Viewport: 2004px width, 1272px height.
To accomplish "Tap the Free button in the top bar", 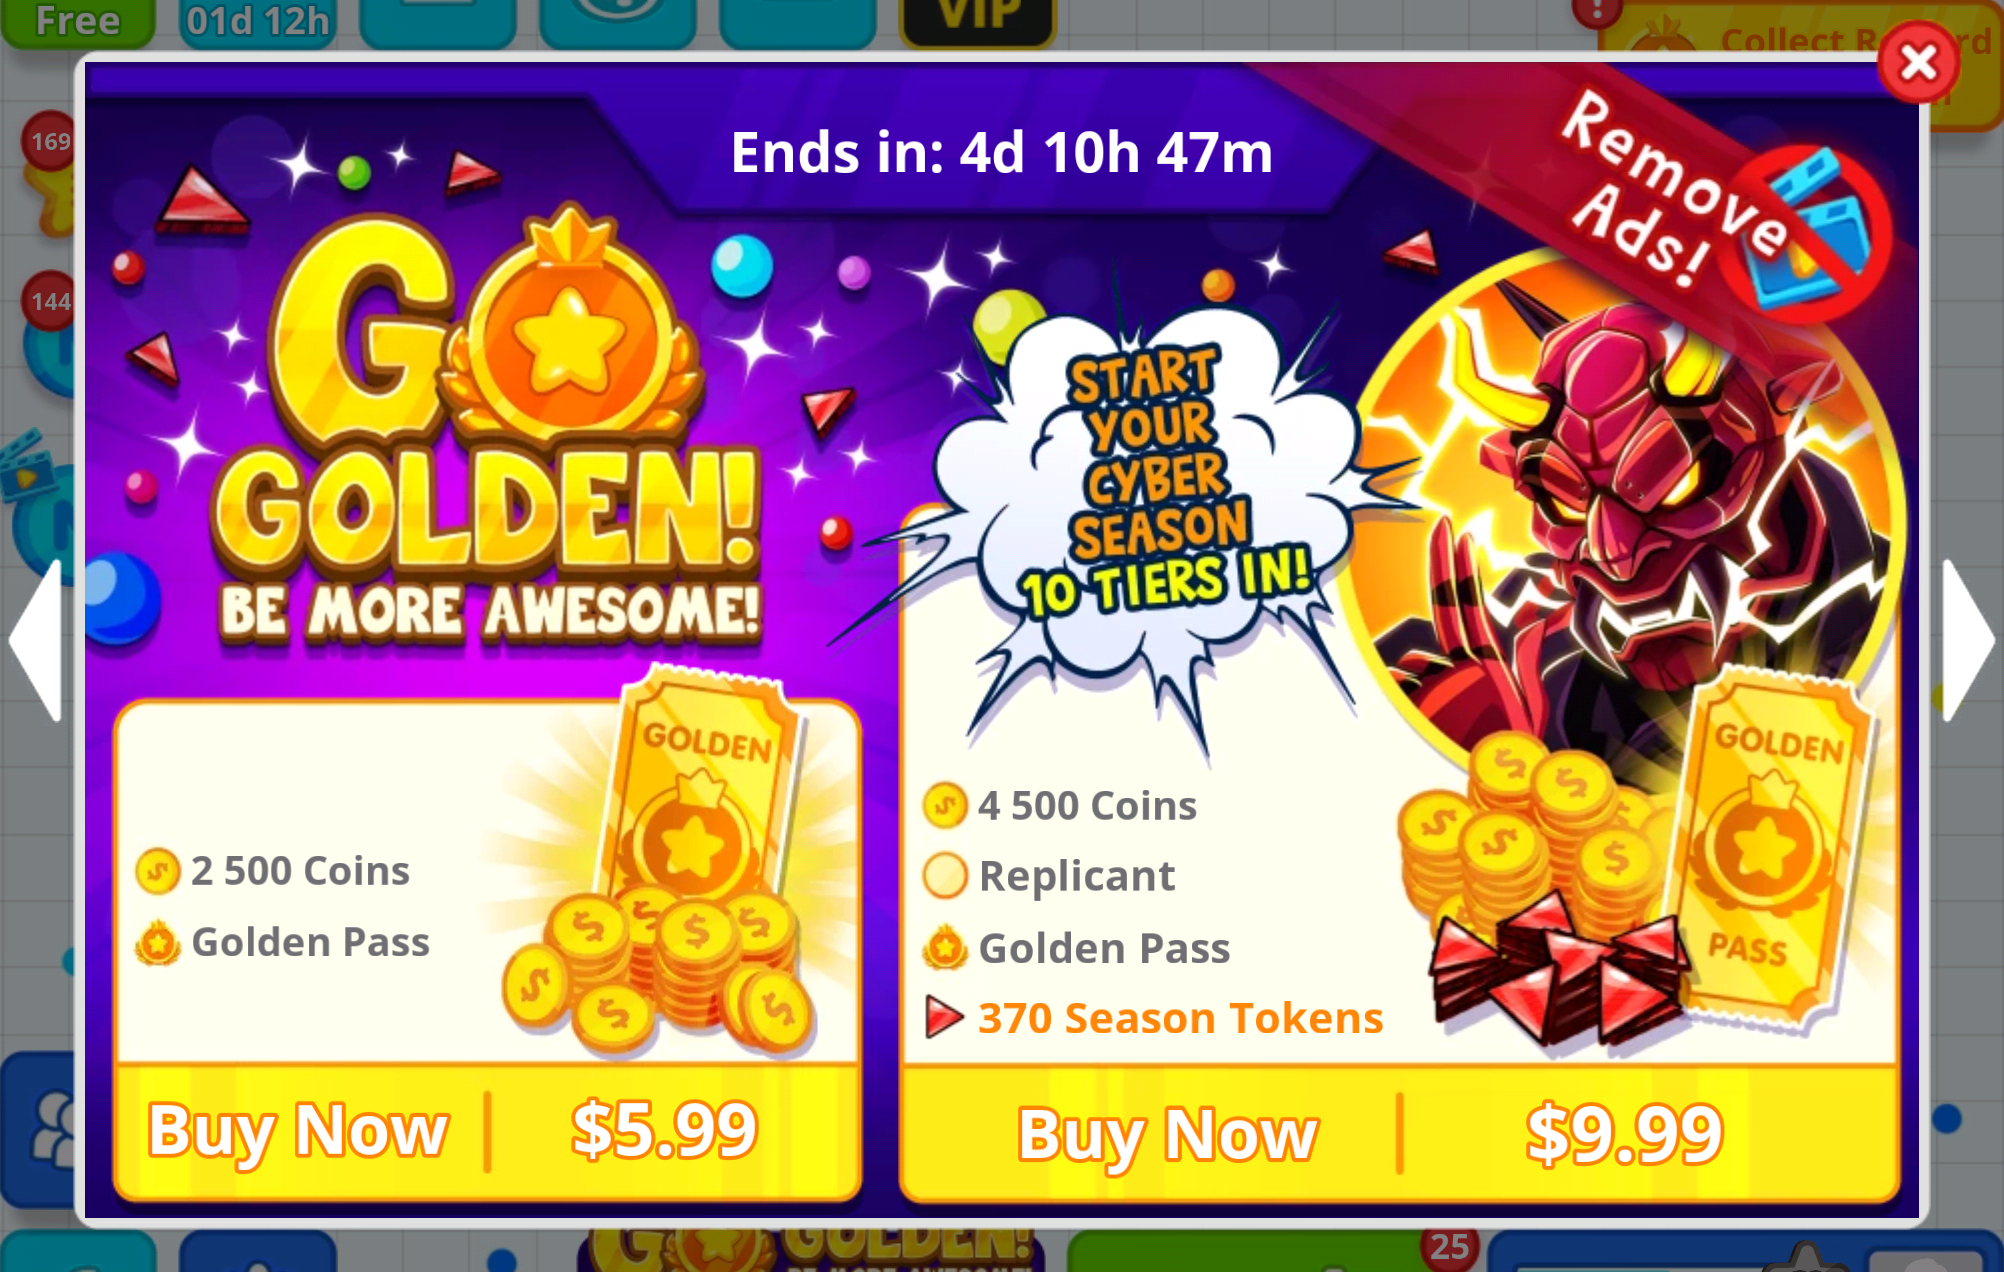I will [x=78, y=20].
